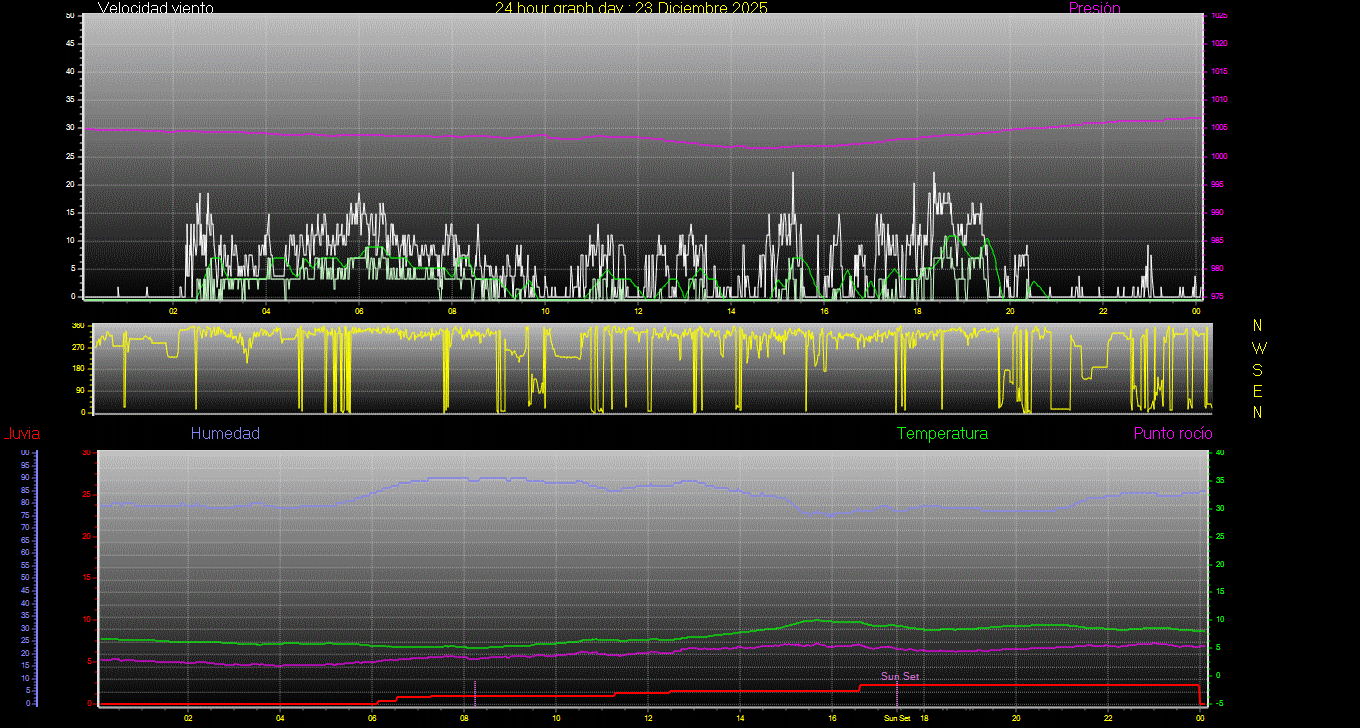Screen dimensions: 1360x728
Task: Click the 270 value on wind direction axis
Action: coord(77,347)
